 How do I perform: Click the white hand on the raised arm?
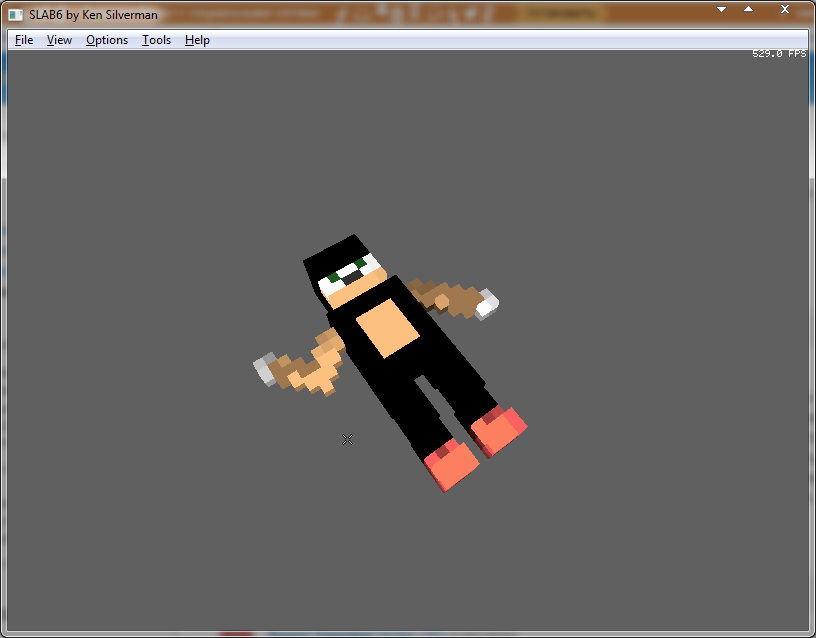[487, 304]
